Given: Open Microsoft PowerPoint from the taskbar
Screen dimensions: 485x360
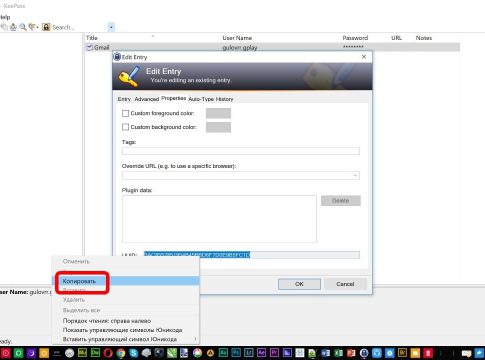Looking at the screenshot, I should click(351, 353).
